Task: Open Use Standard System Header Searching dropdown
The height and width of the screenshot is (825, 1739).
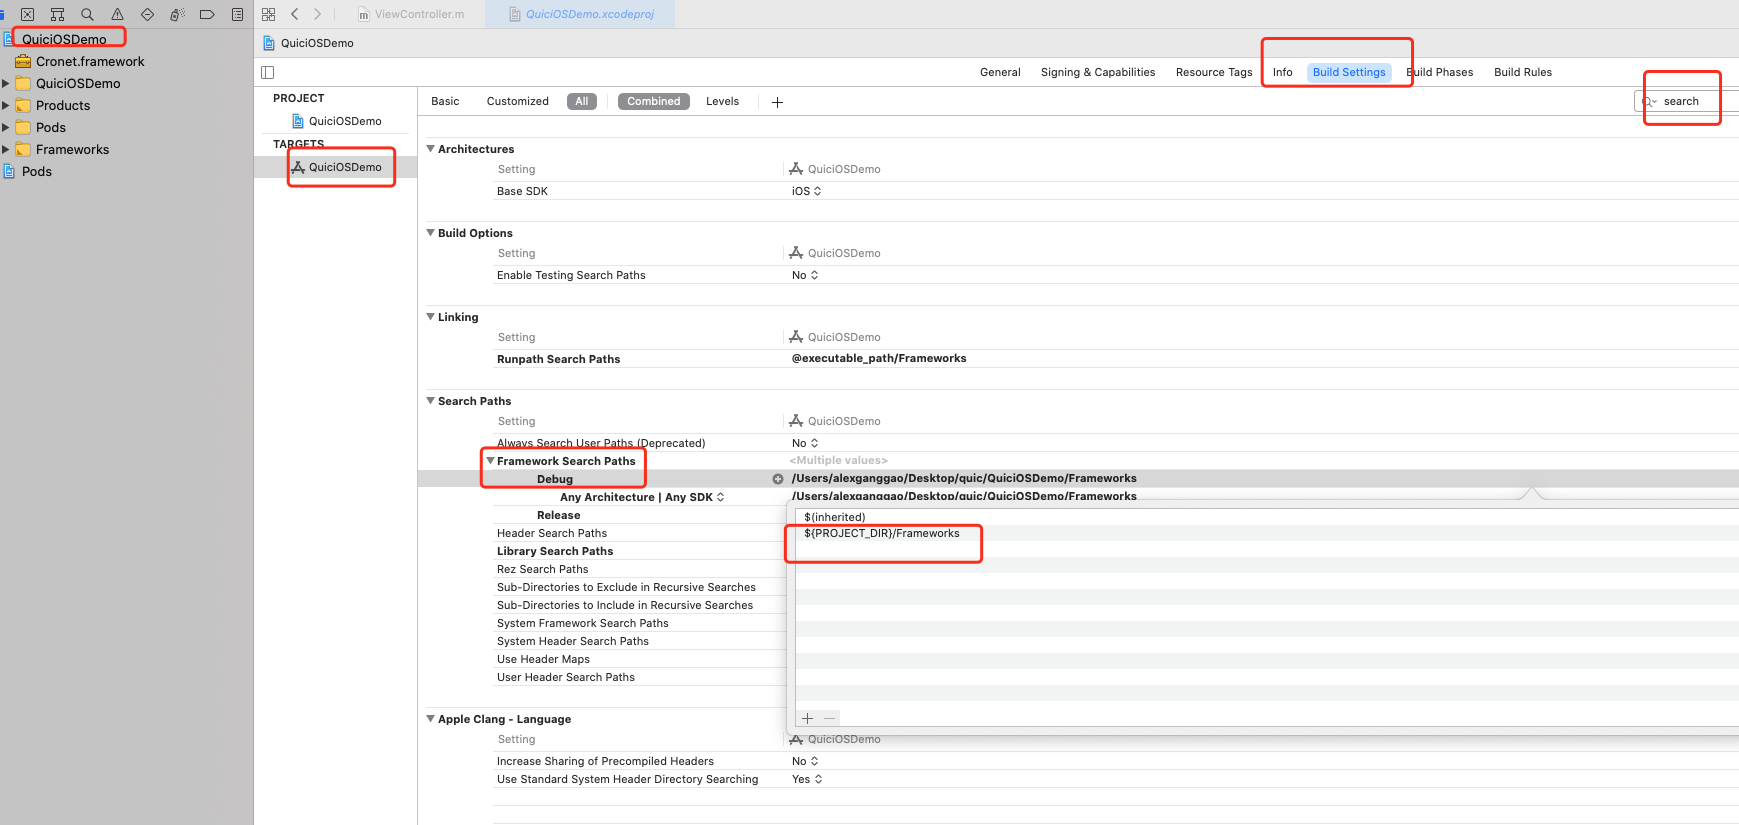Action: [x=807, y=779]
